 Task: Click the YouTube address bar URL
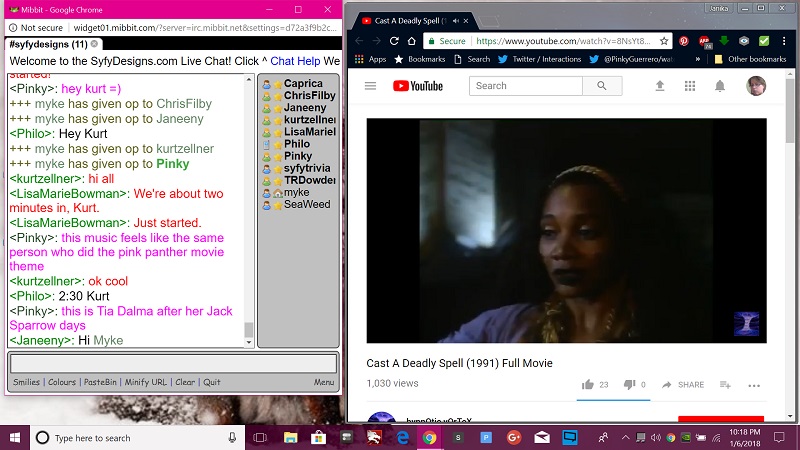563,41
